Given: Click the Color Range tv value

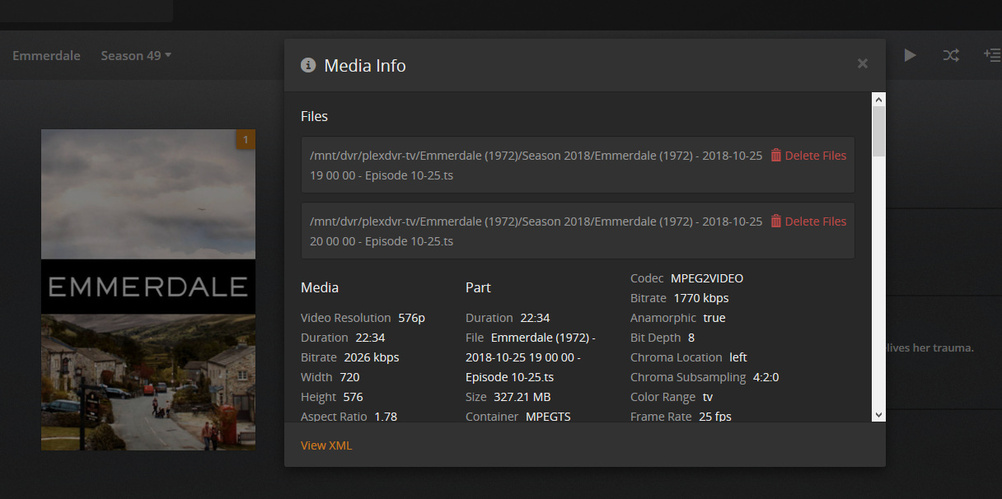Looking at the screenshot, I should [x=707, y=397].
